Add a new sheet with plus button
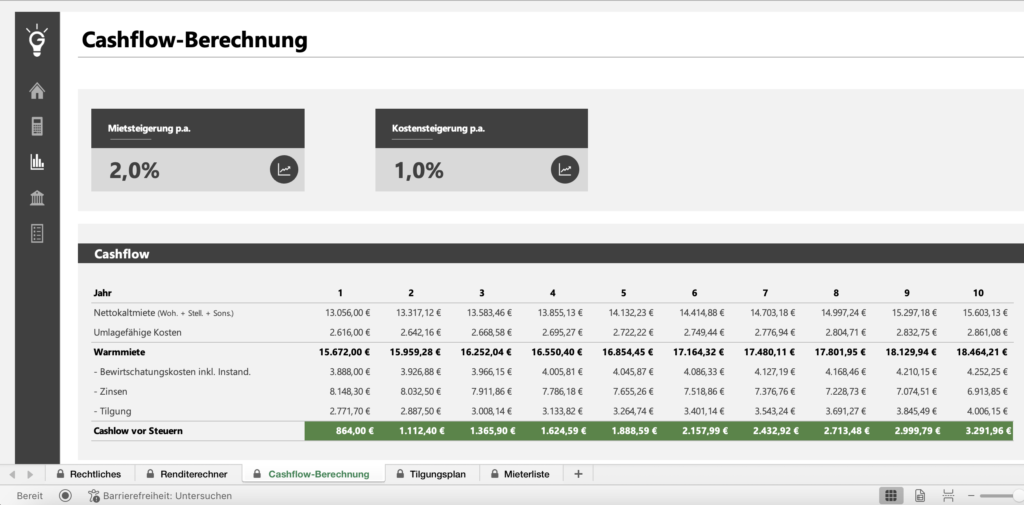Screen dimensions: 1024x505 click(x=577, y=474)
